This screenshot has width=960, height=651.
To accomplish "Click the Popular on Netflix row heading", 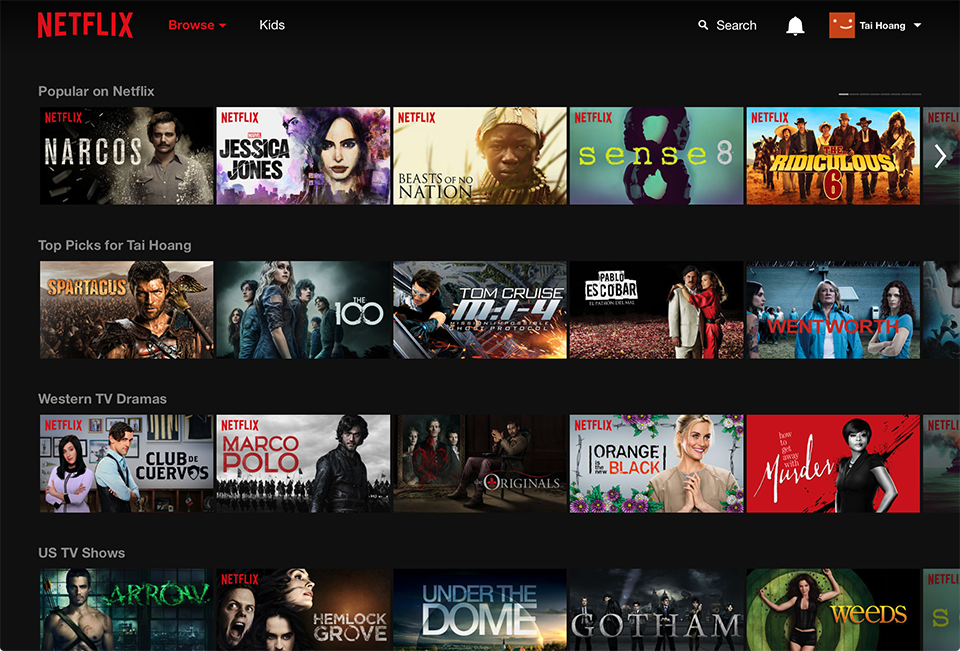I will click(96, 91).
